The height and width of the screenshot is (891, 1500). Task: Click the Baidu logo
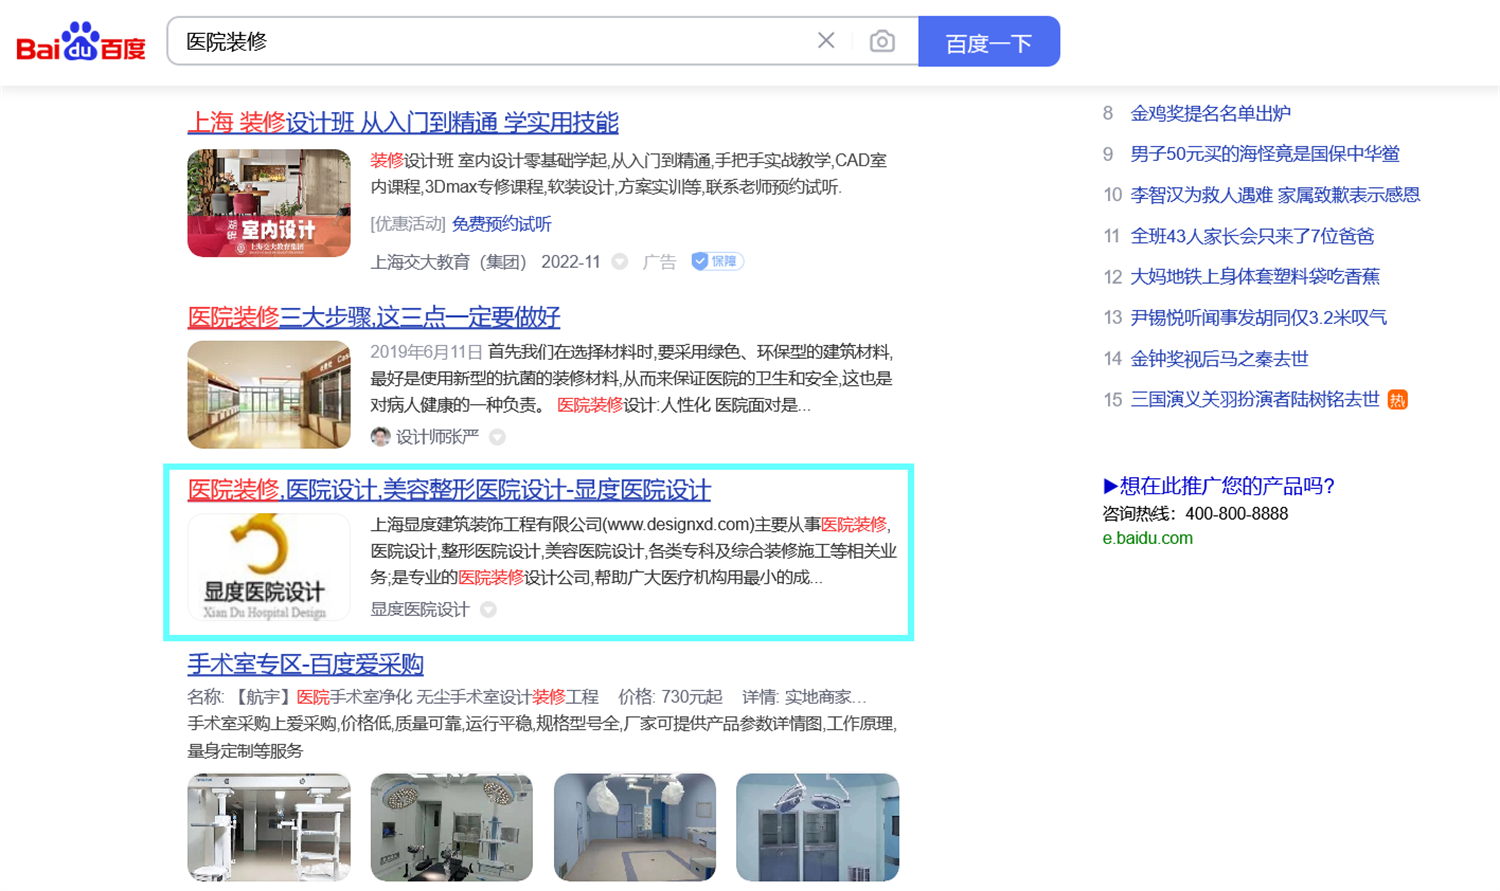click(81, 42)
